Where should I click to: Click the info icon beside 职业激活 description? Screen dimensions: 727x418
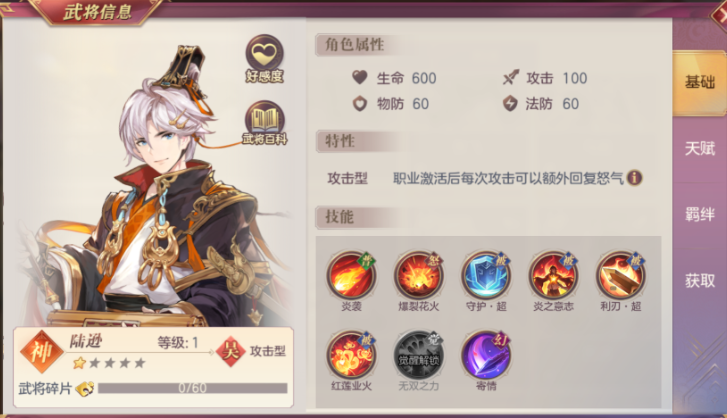[634, 177]
